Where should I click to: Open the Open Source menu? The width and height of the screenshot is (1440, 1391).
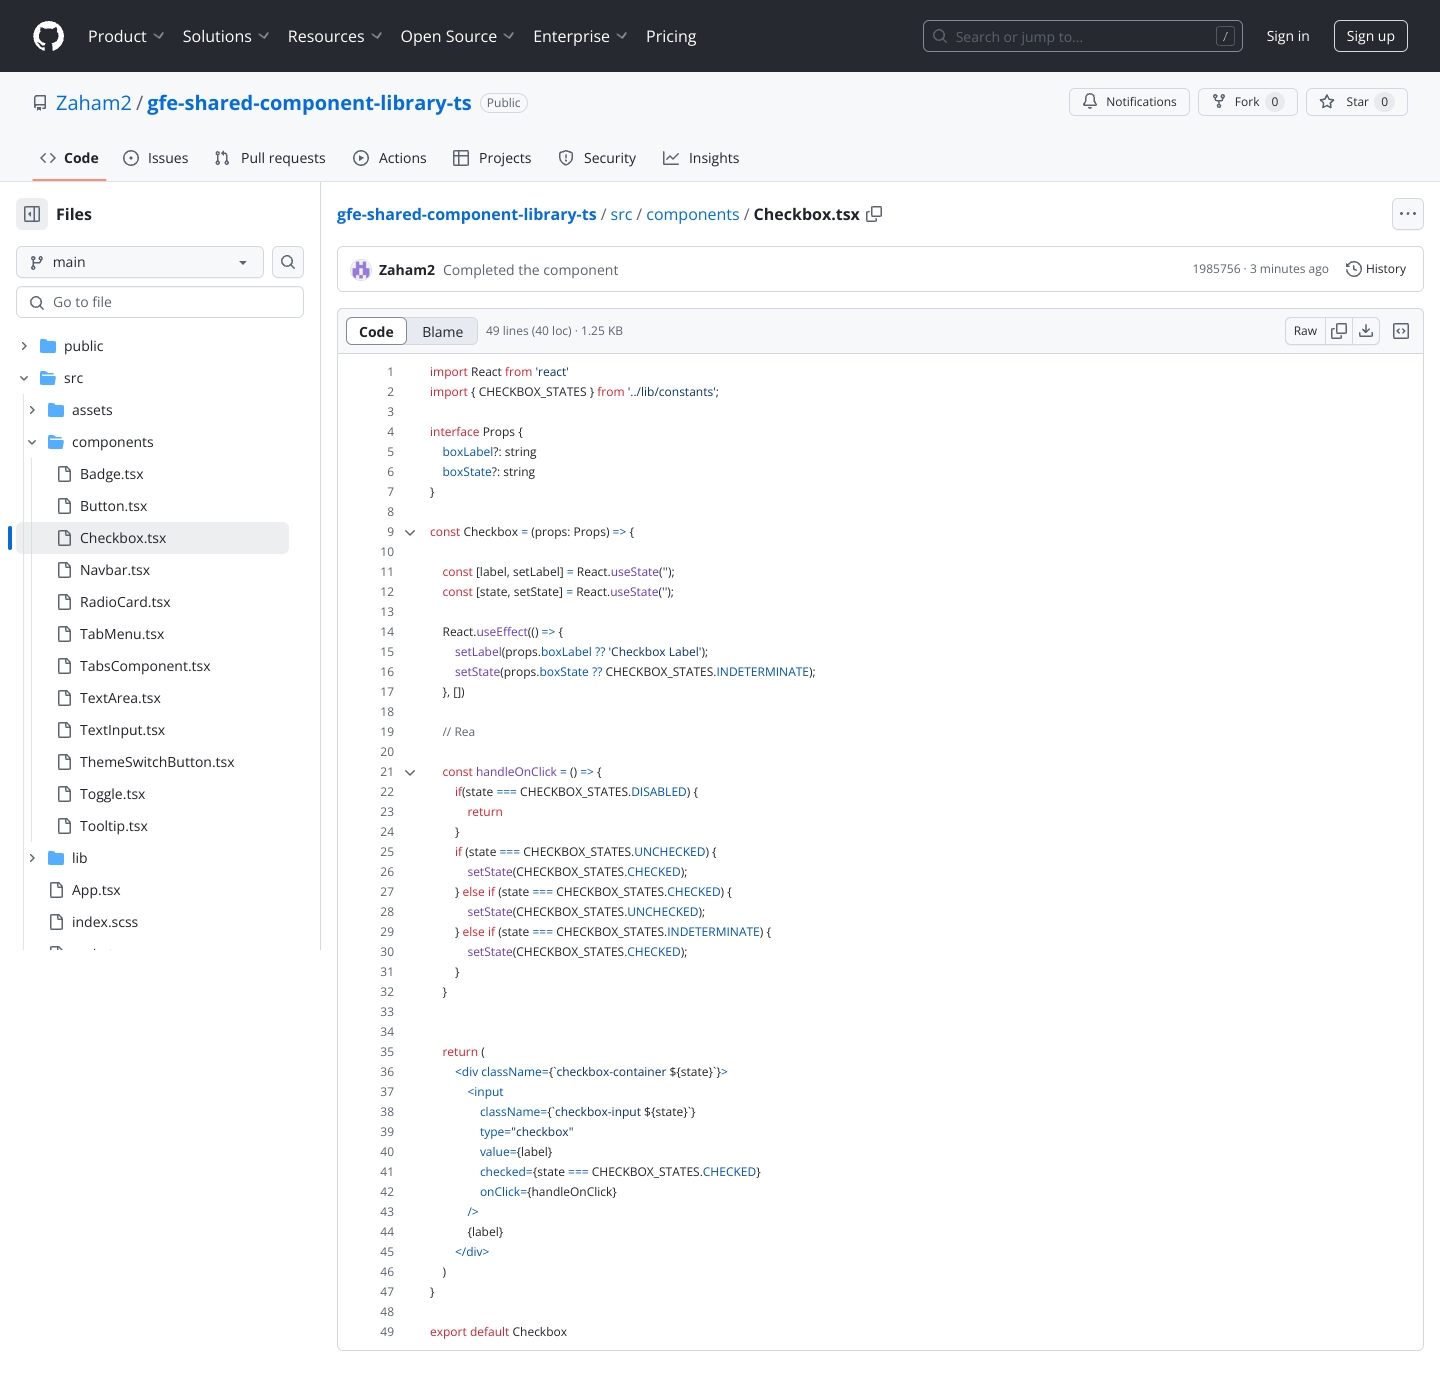(x=458, y=36)
